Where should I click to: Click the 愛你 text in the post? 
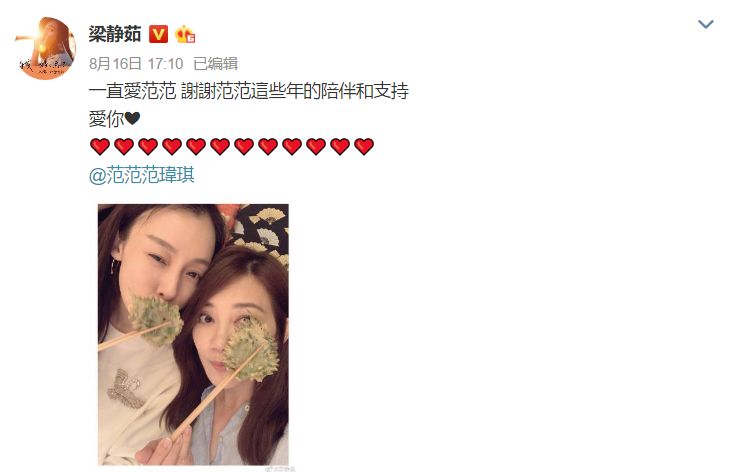point(106,119)
